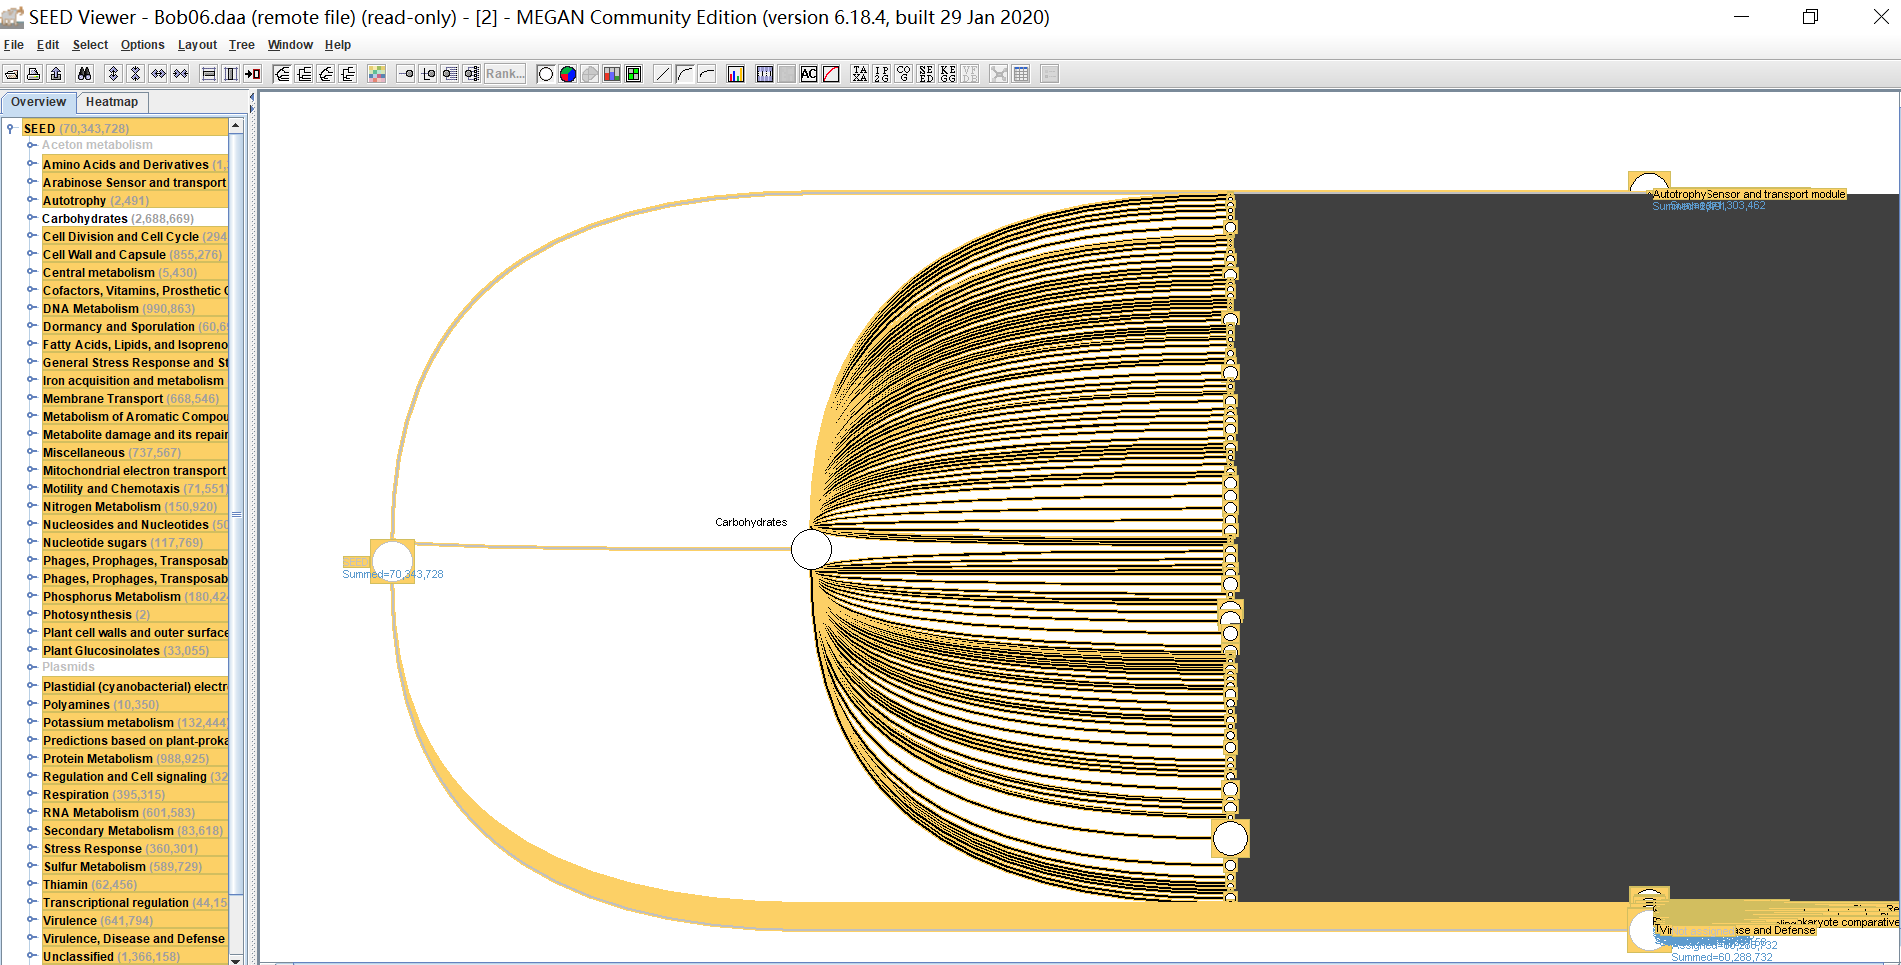
Task: Open the KEGG viewer icon
Action: click(x=948, y=74)
